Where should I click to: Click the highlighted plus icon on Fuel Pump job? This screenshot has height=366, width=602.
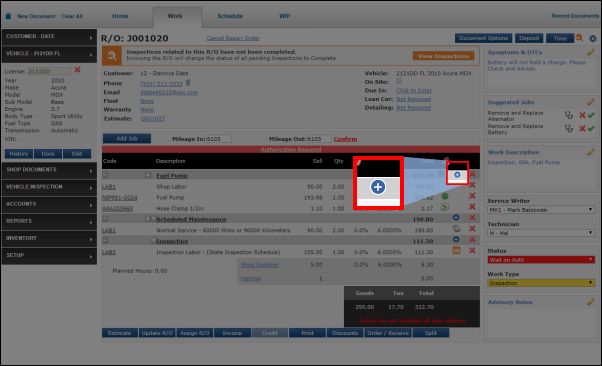(457, 175)
